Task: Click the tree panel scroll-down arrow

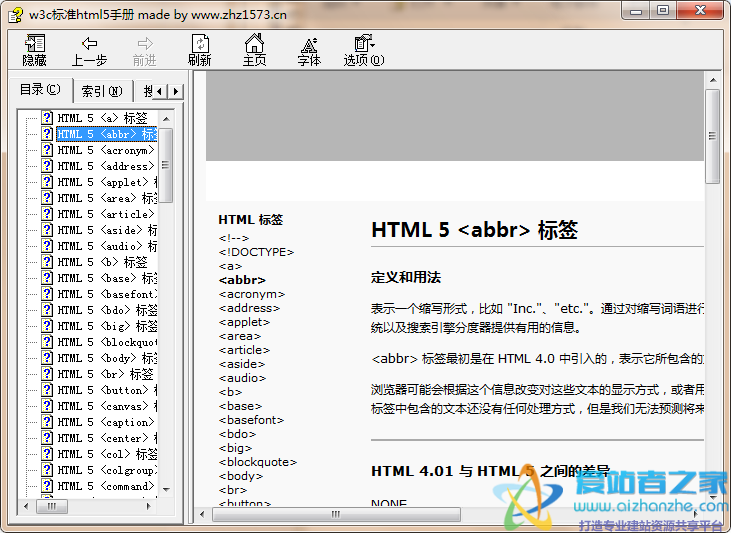Action: click(x=166, y=489)
